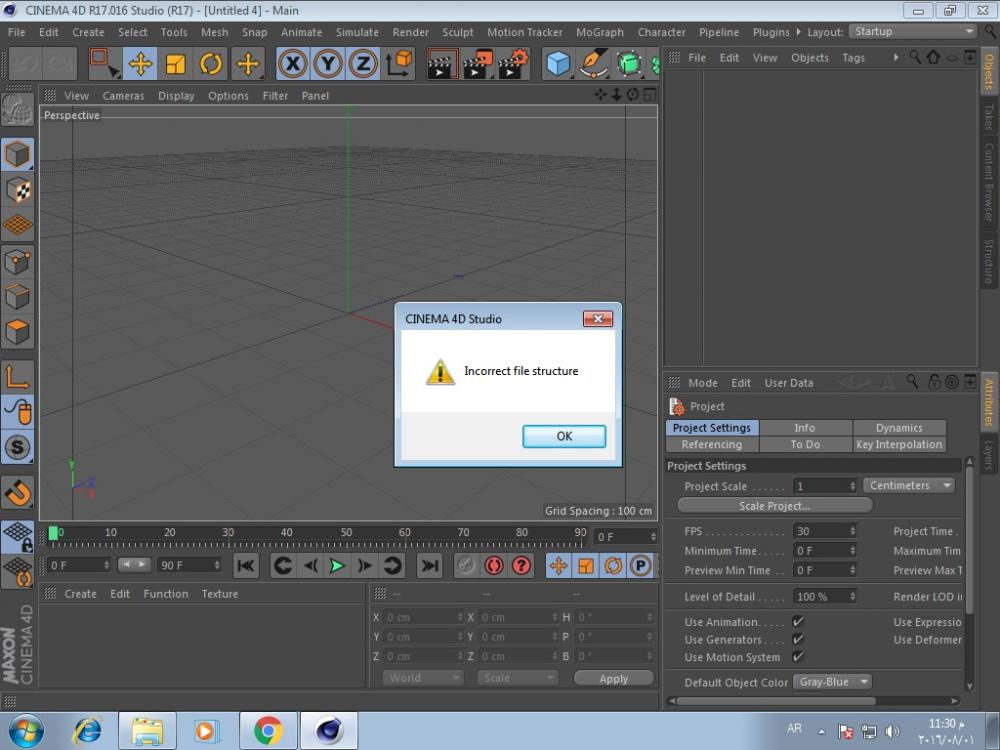Select the Scale tool
Screen dimensions: 1000x750
[x=176, y=64]
